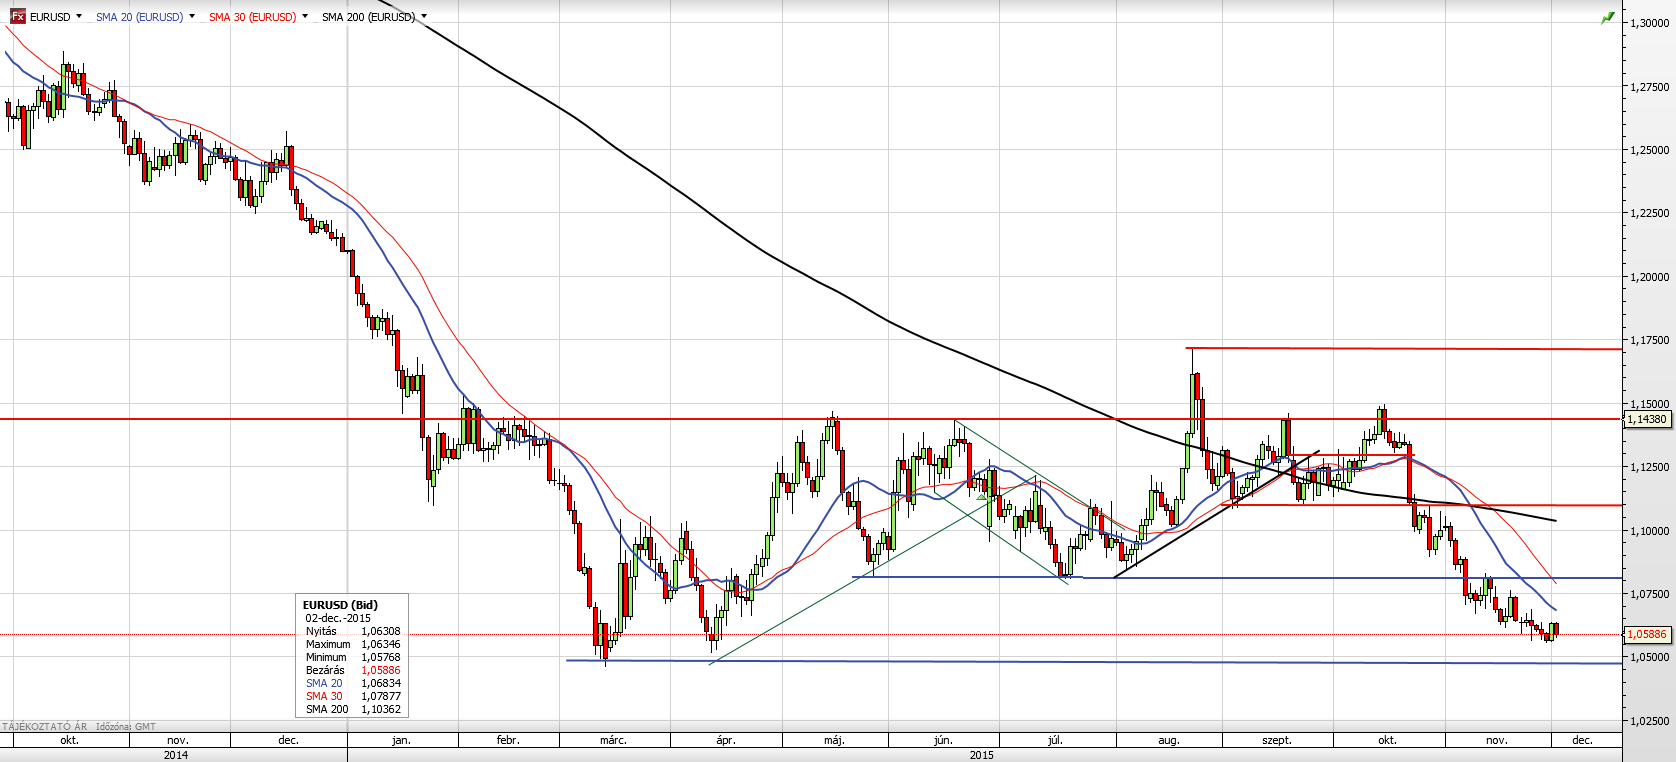Click the Időzóna: GMT footer text
Screen dimensions: 1676x762
coord(126,727)
